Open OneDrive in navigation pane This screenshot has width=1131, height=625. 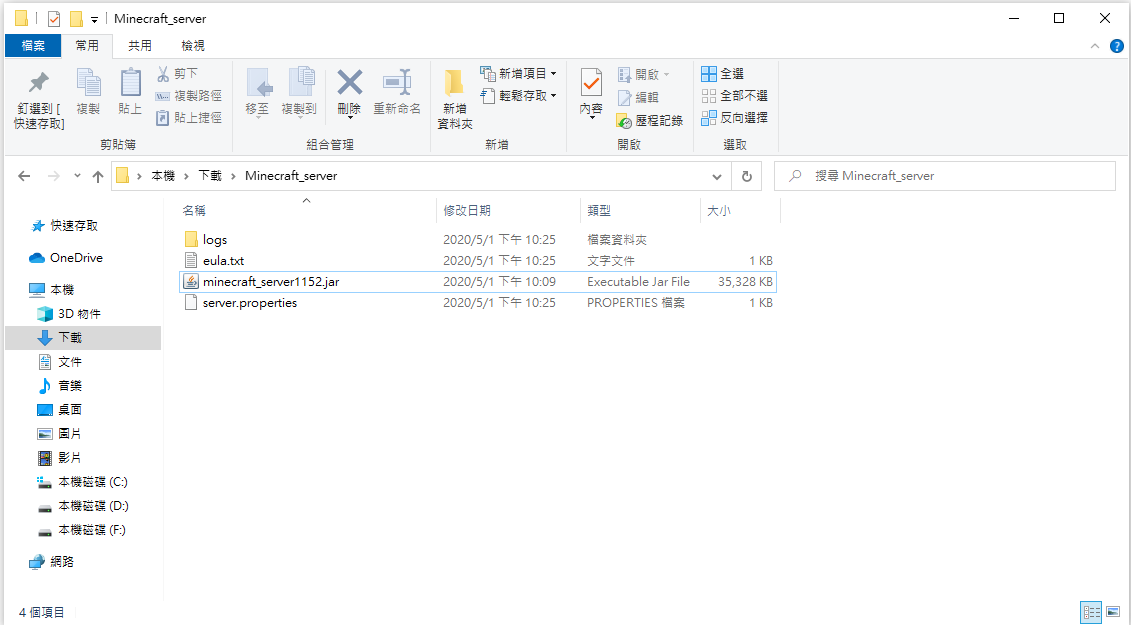(x=76, y=258)
